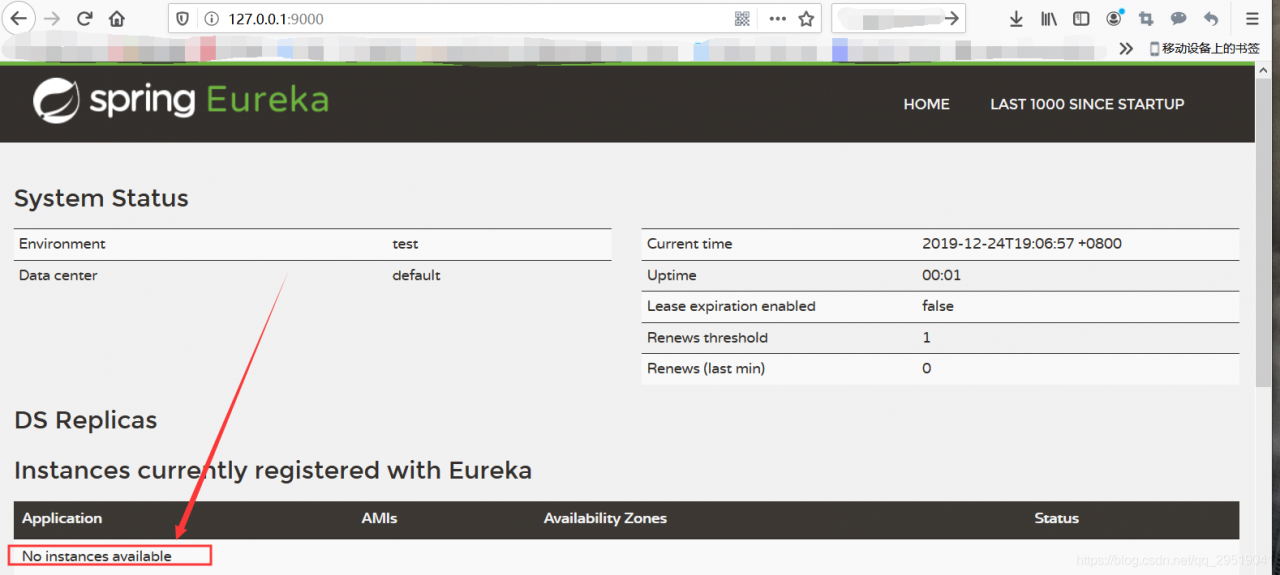Bookmark this page with the star icon
1280x575 pixels.
point(806,19)
